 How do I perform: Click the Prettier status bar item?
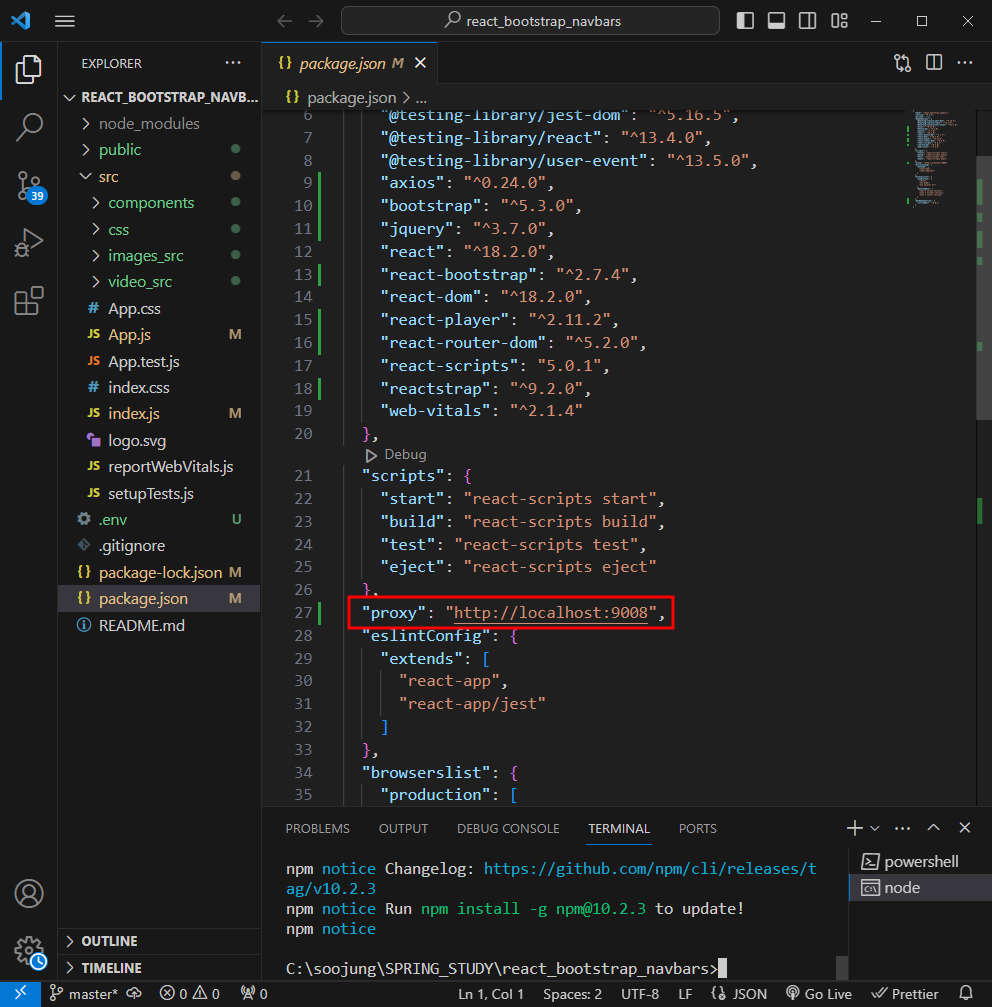point(905,994)
